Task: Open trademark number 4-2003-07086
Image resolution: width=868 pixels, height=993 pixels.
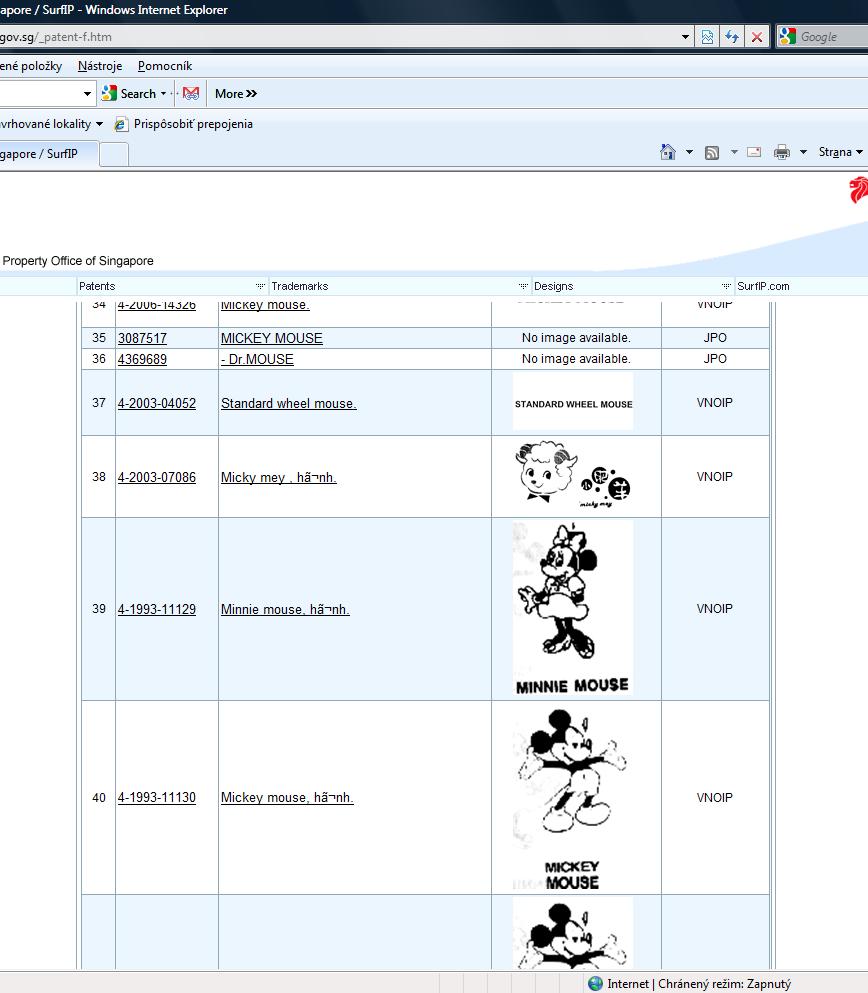Action: coord(157,478)
